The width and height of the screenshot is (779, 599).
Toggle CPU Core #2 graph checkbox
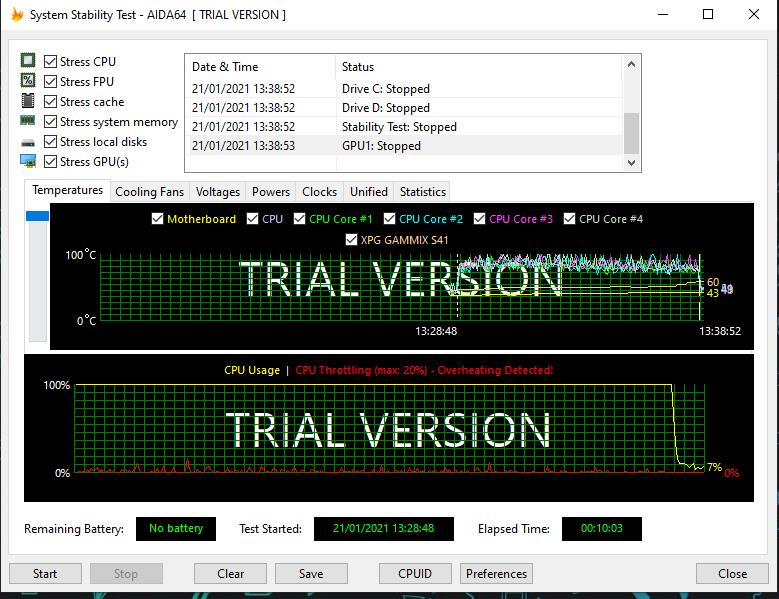[x=390, y=219]
